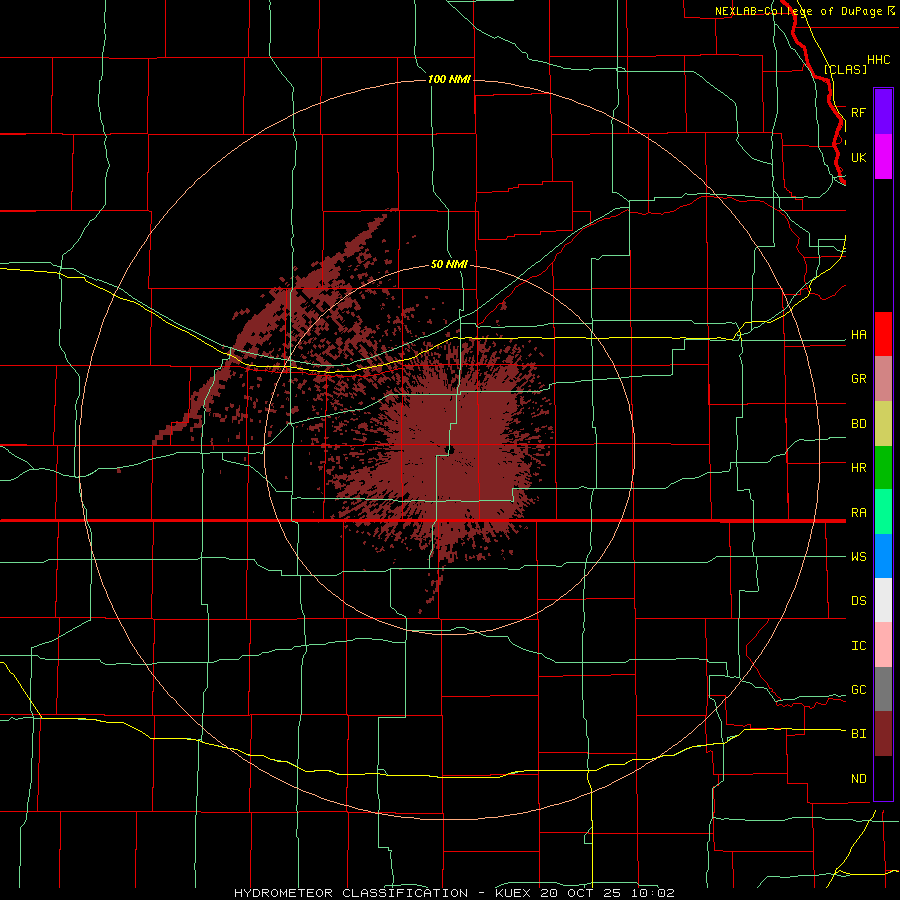This screenshot has height=900, width=900.
Task: Click the white DS legend color swatch
Action: [x=883, y=600]
